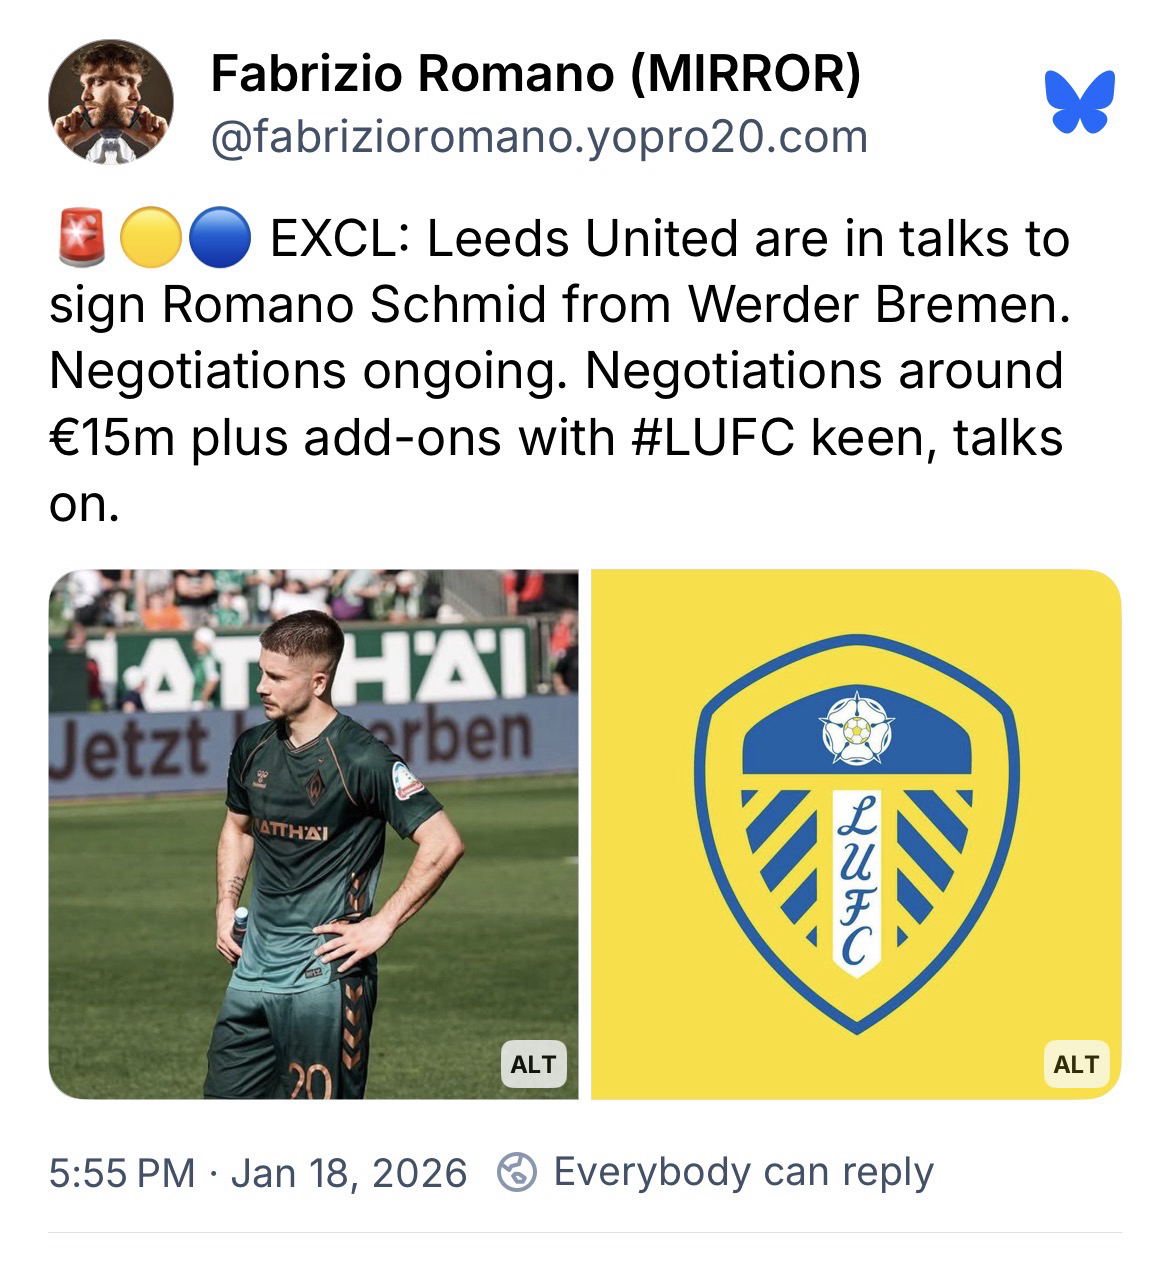Screen dimensions: 1170x1265
Task: Click the white rose on the crest
Action: click(x=855, y=732)
